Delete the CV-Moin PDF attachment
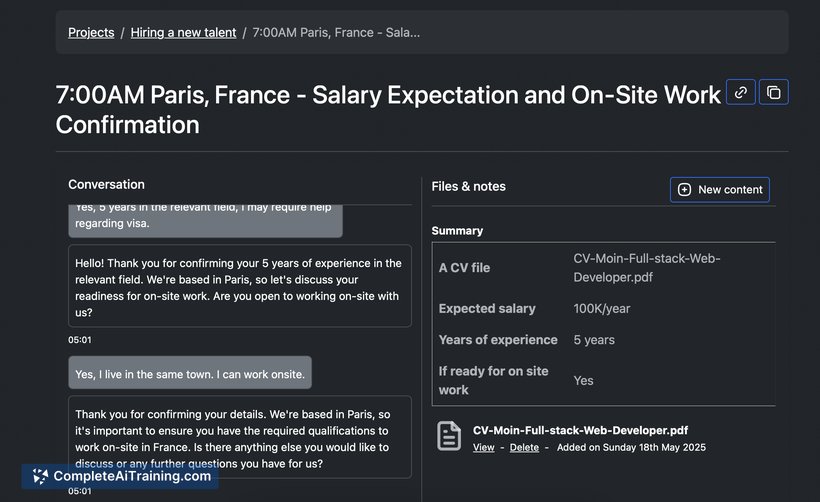This screenshot has height=502, width=820. [x=524, y=448]
